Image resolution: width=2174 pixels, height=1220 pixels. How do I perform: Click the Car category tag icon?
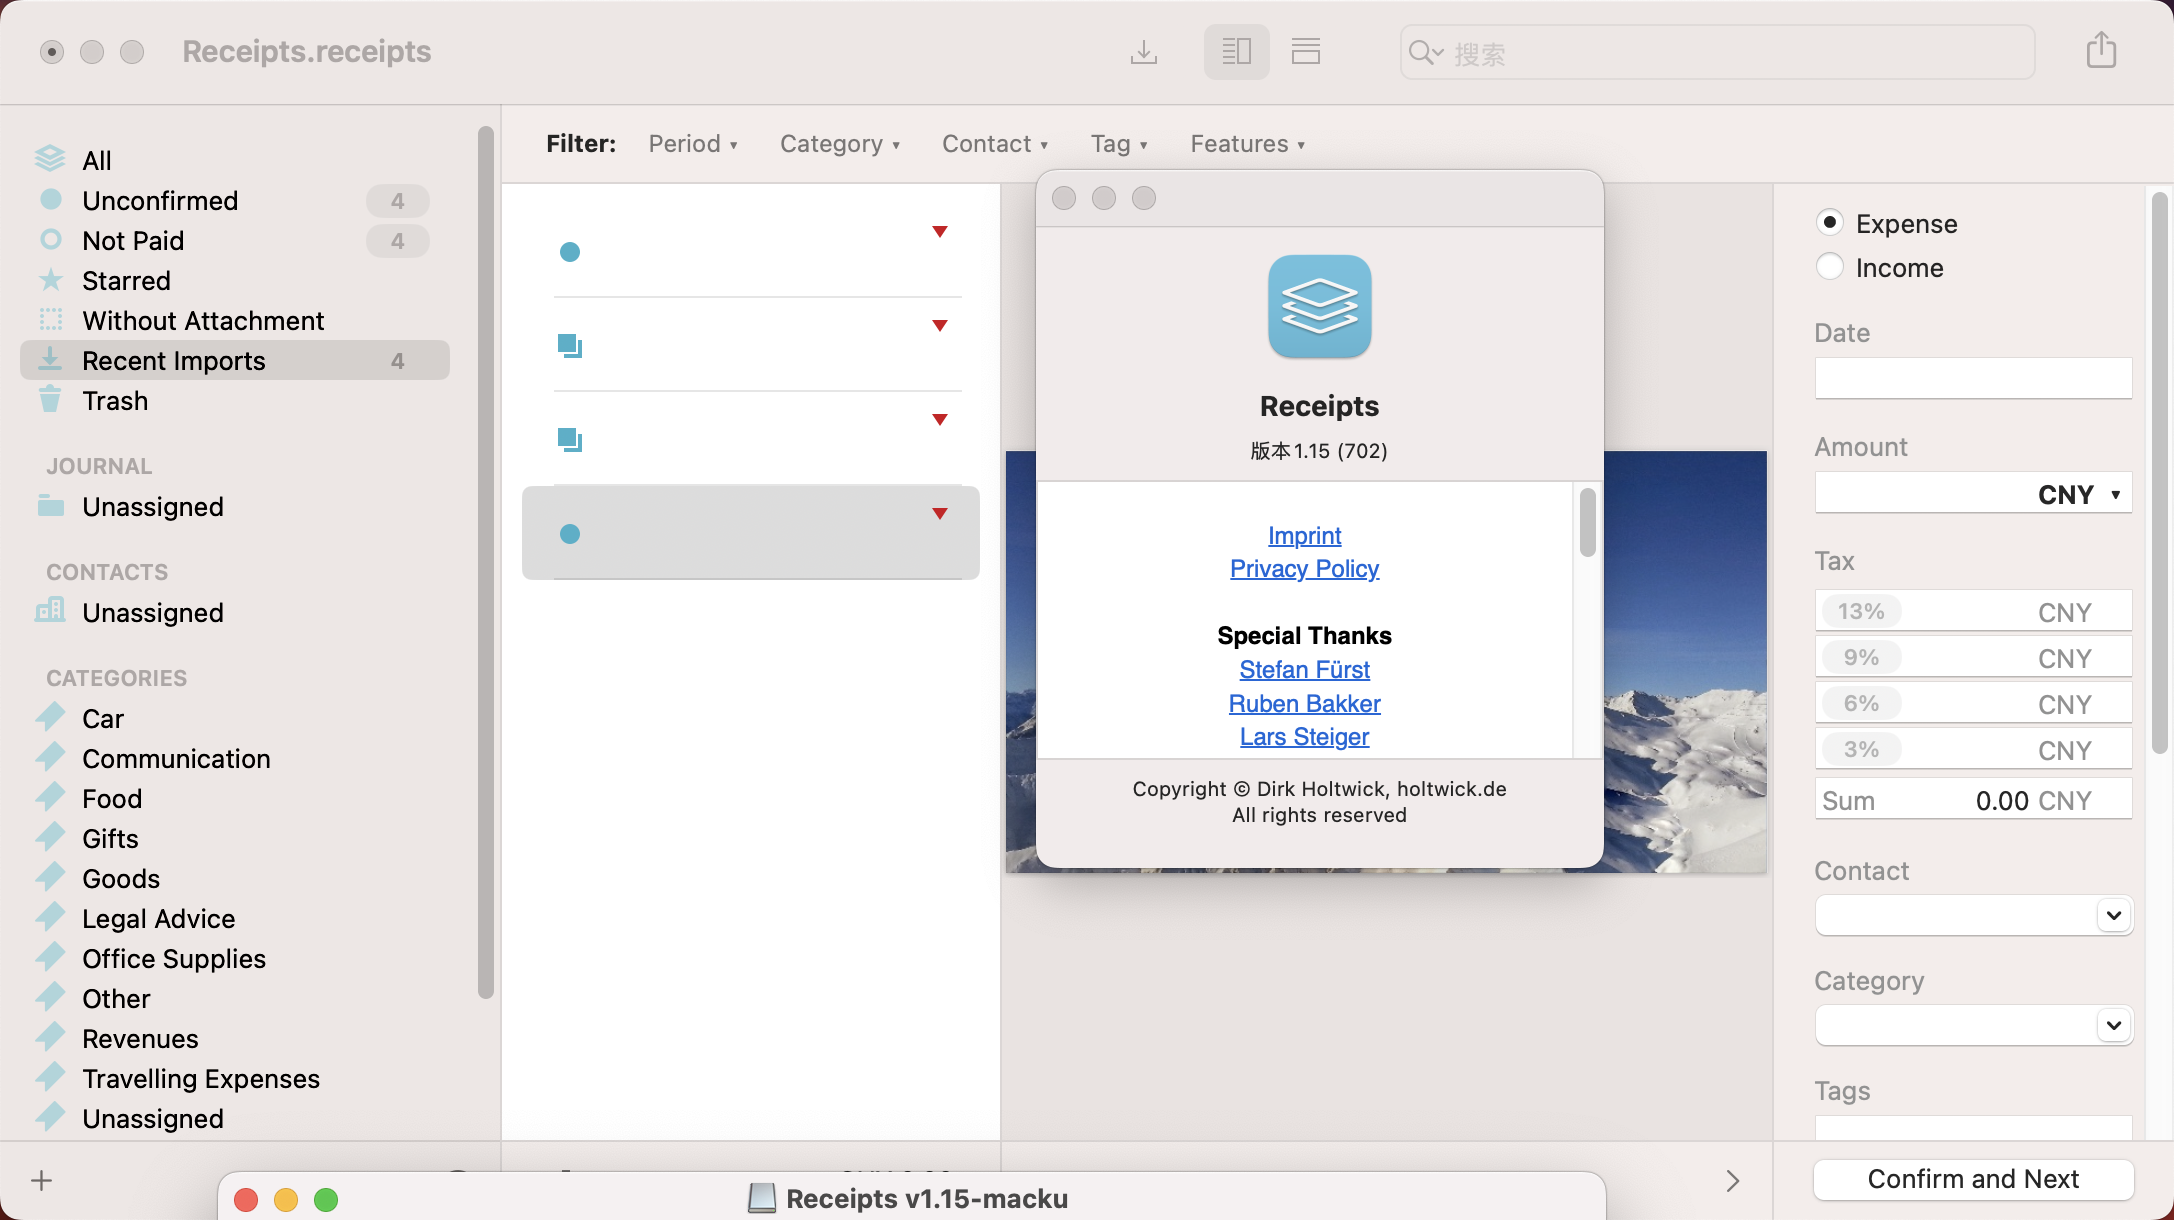50,717
